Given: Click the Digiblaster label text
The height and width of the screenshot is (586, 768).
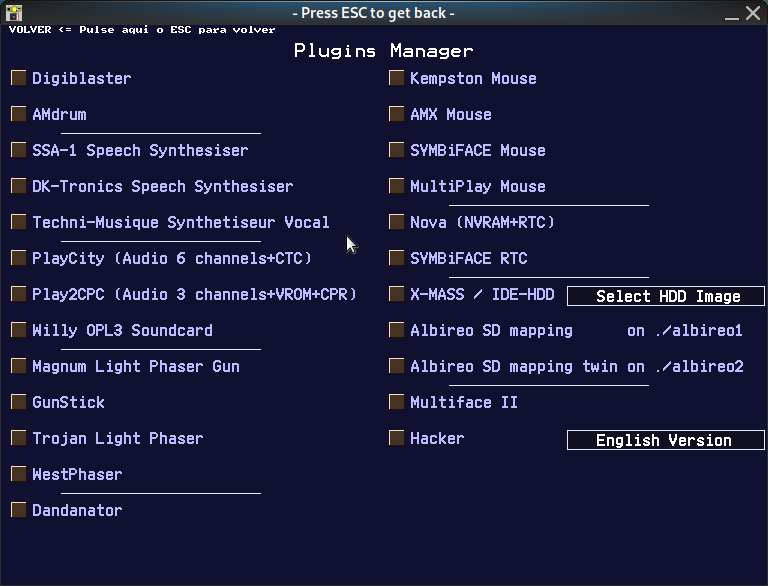Looking at the screenshot, I should (82, 78).
